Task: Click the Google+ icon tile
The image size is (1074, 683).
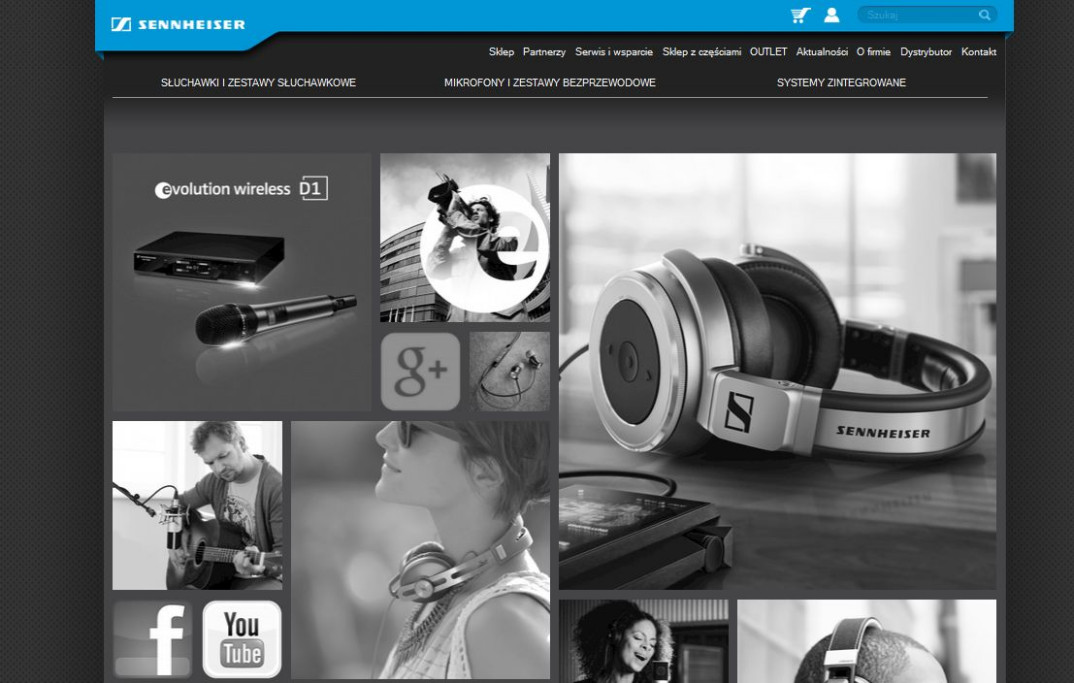Action: pos(420,371)
